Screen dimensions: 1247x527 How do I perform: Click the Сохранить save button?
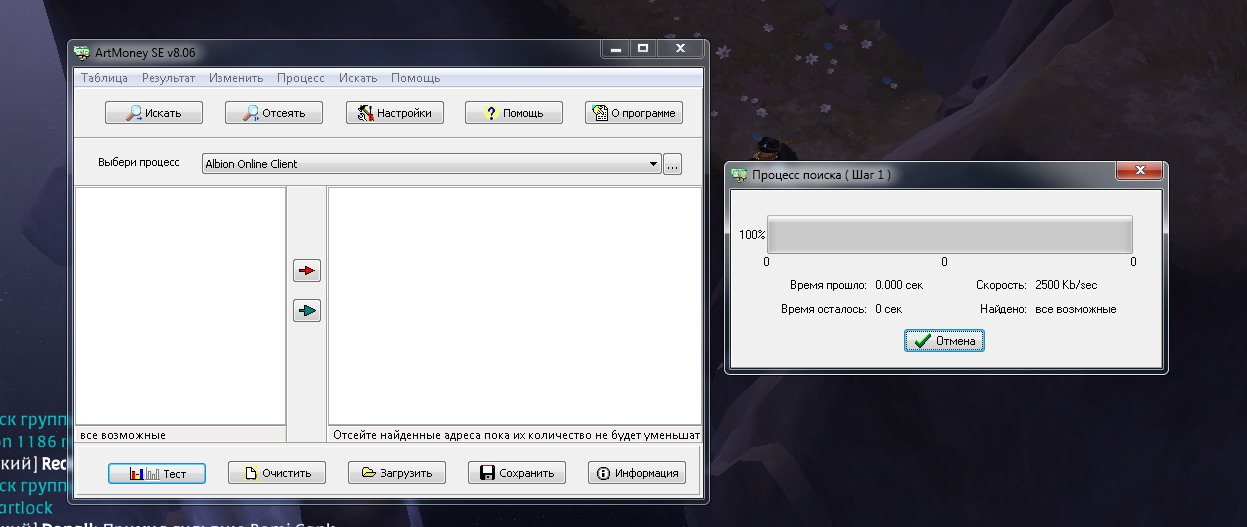pos(517,473)
